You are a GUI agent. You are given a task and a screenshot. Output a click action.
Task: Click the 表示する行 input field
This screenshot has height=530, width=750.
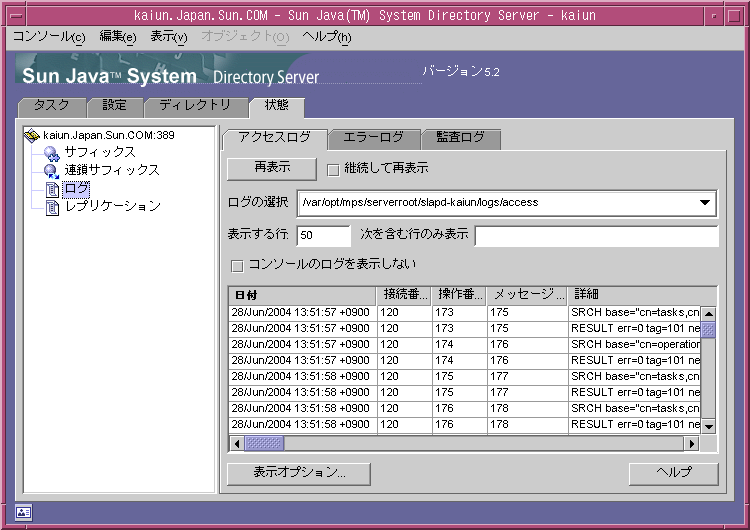point(323,235)
